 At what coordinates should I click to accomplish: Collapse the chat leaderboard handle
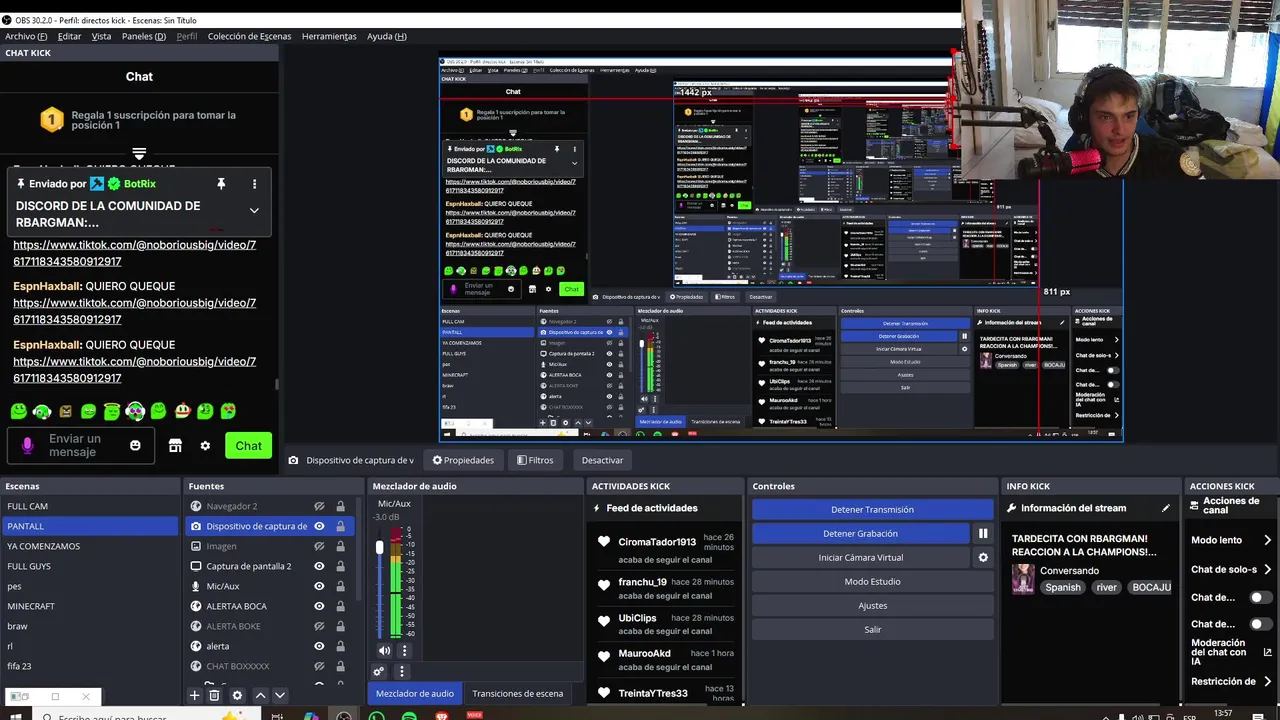tap(139, 154)
